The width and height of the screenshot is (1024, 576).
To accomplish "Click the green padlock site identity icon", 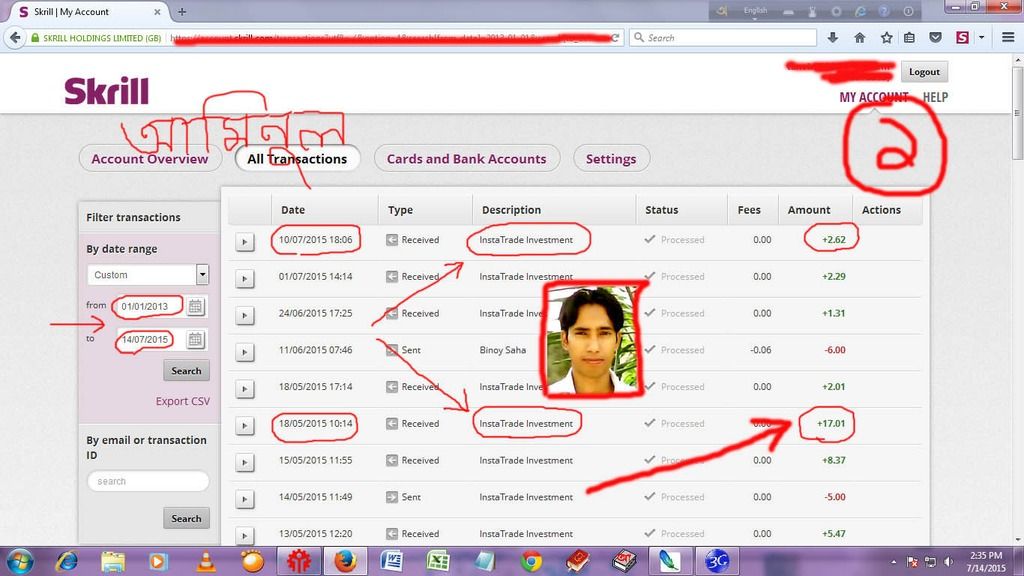I will (x=35, y=38).
